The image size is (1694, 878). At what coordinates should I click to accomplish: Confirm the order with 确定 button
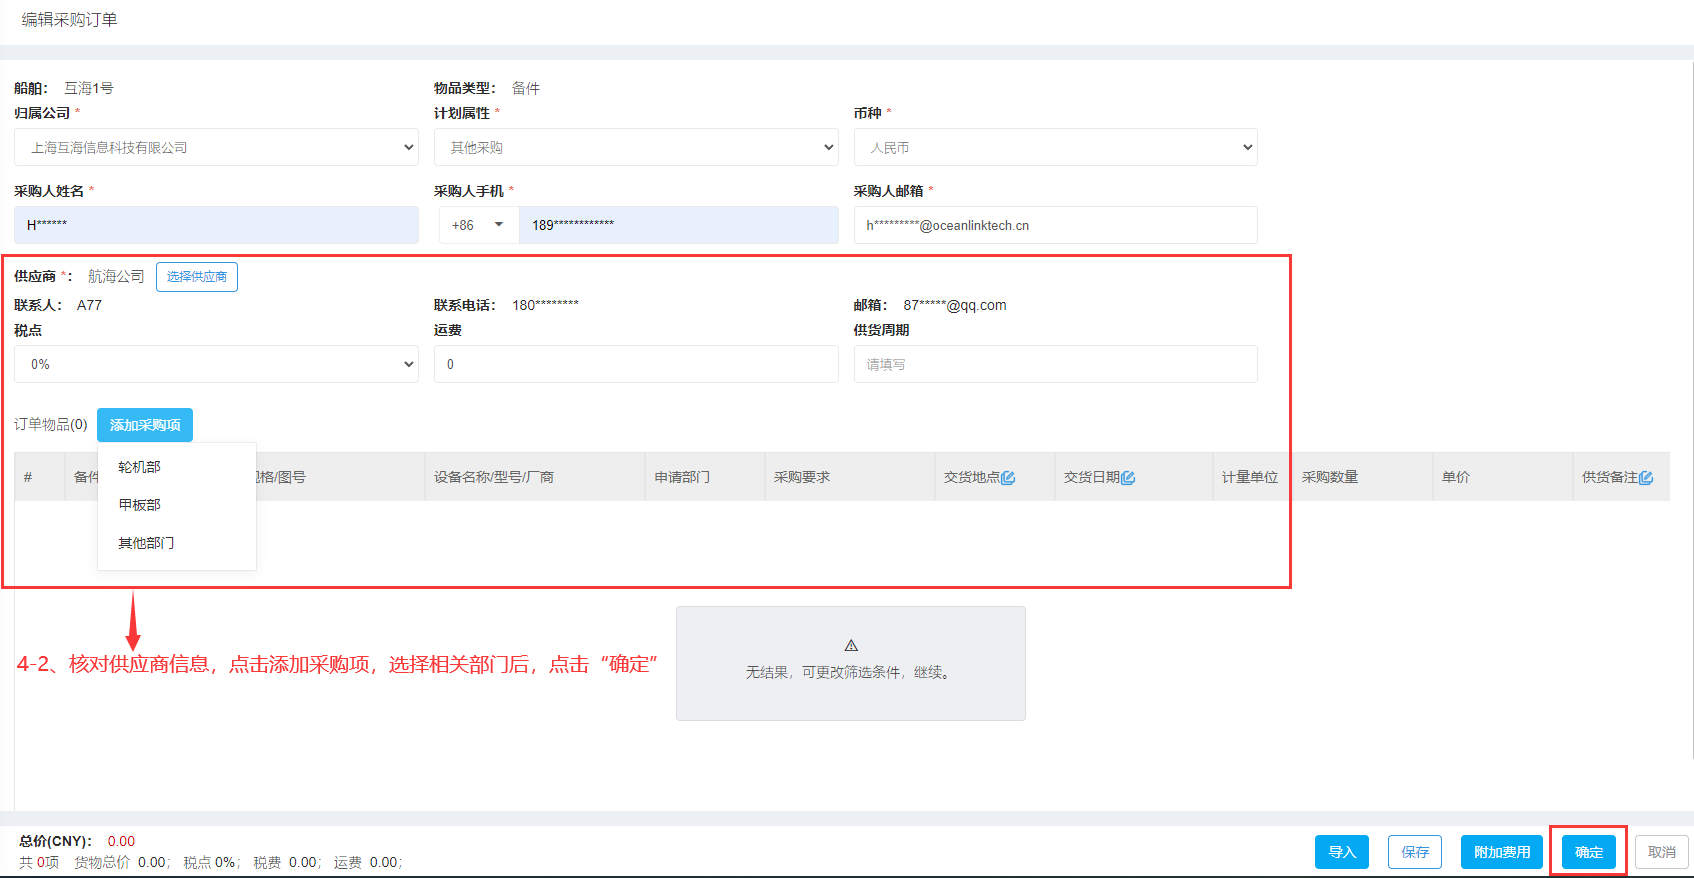[1589, 852]
